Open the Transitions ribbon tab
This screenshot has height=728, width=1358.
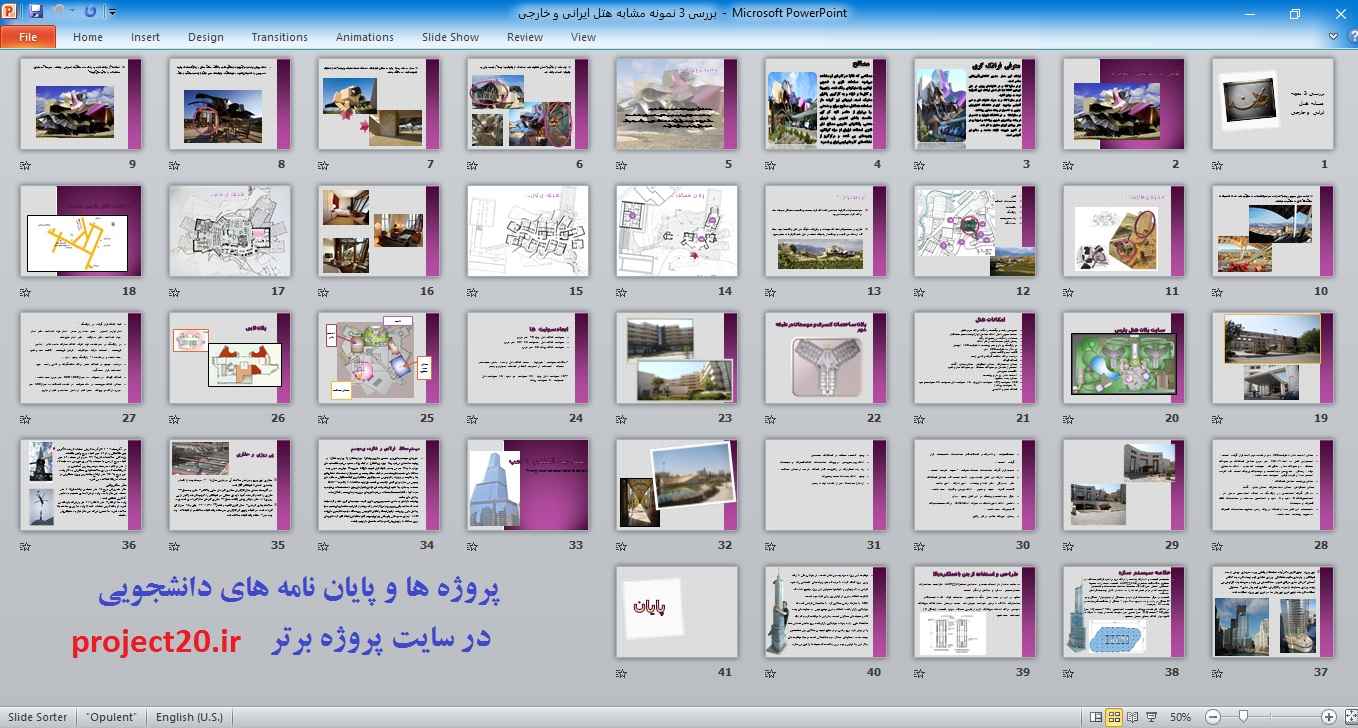[x=279, y=37]
